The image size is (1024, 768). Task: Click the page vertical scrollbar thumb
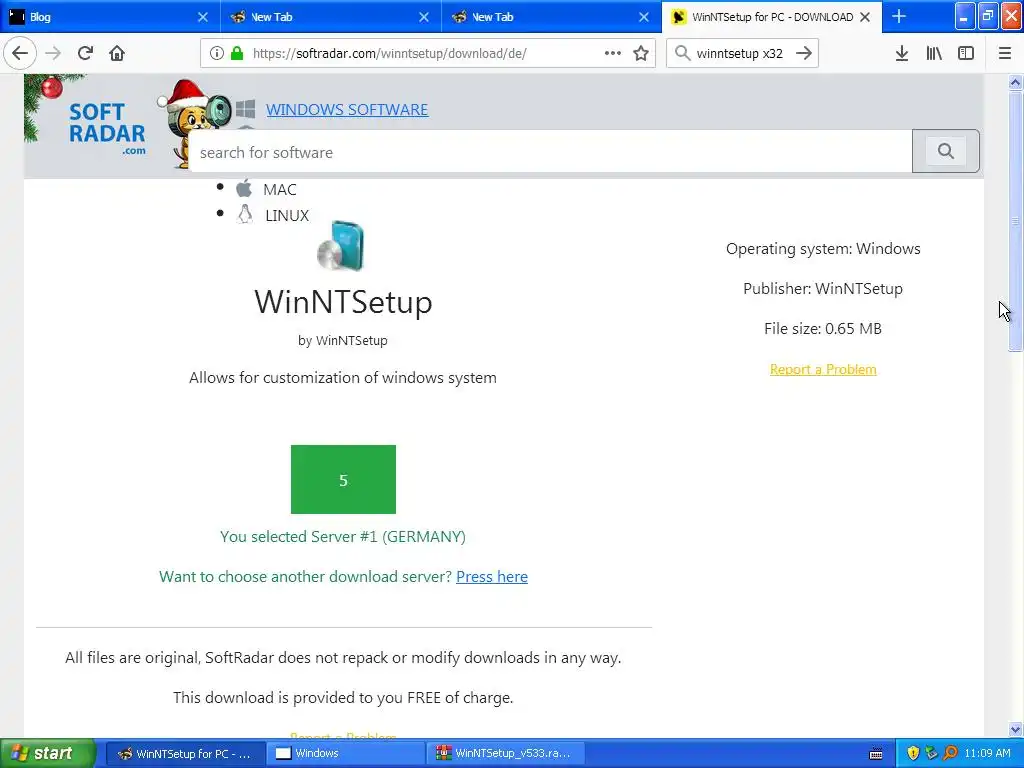(x=1015, y=221)
